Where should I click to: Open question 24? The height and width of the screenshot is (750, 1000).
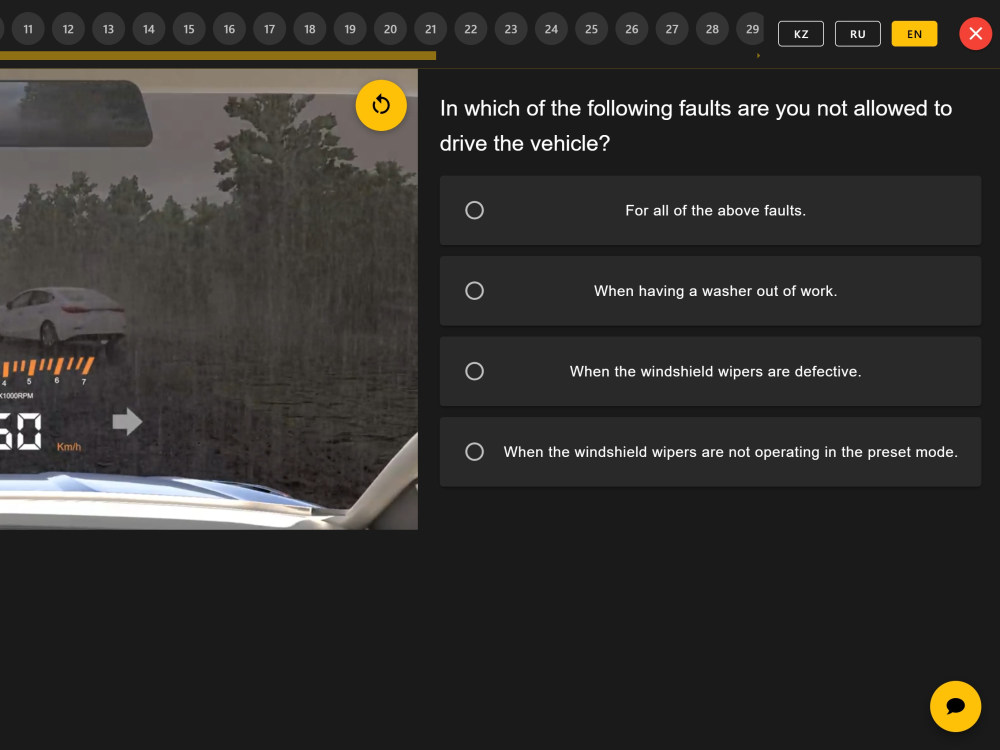[x=551, y=29]
